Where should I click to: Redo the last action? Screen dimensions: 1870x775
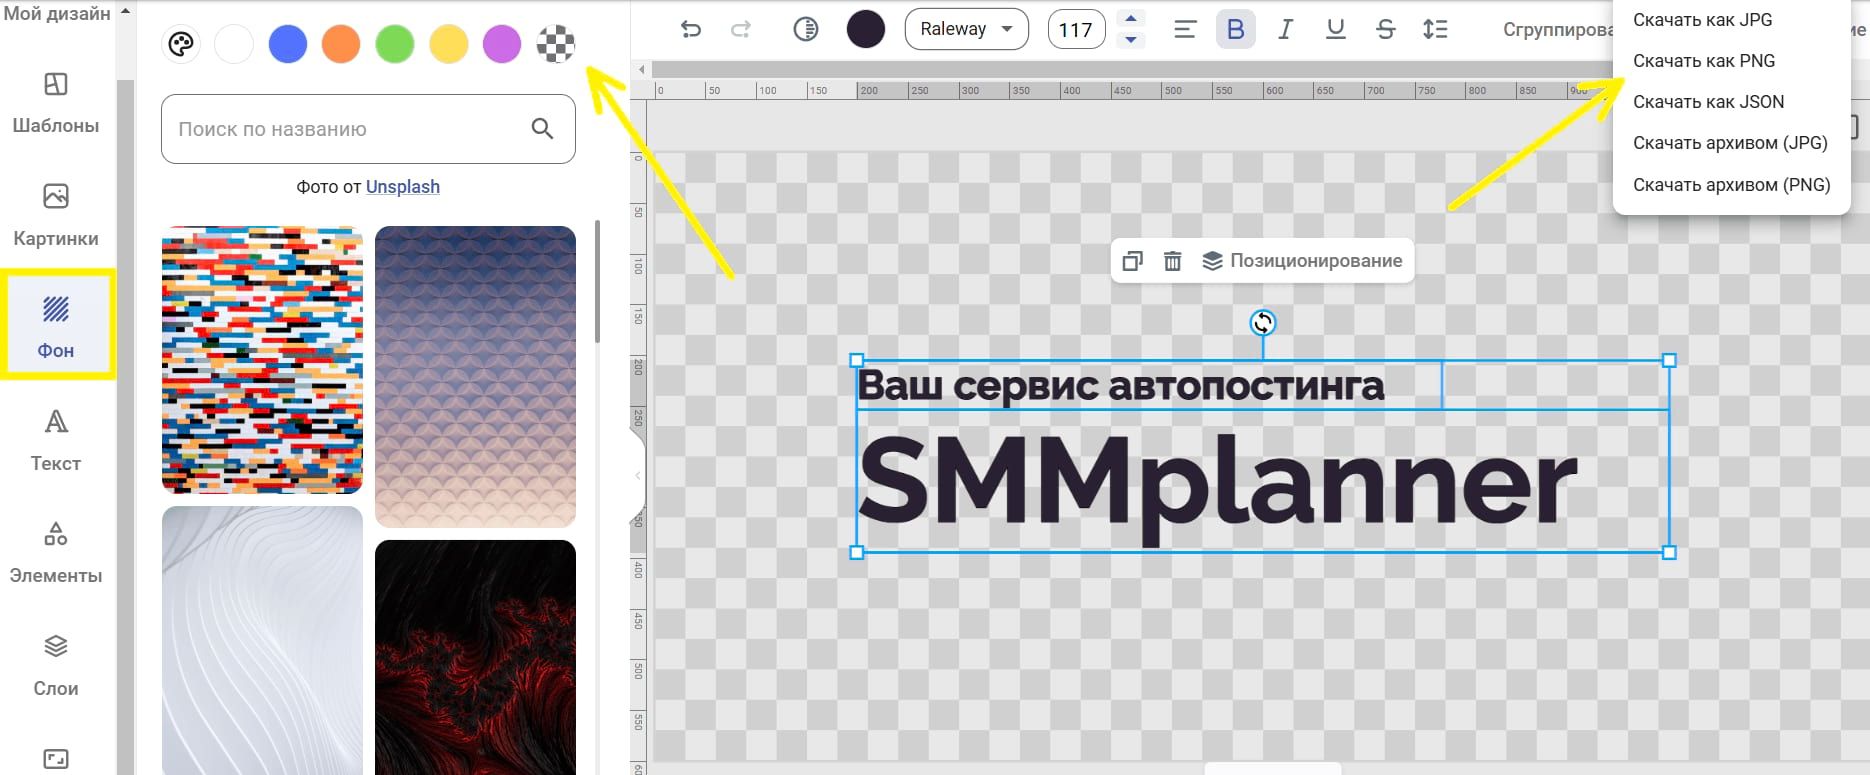click(x=741, y=29)
